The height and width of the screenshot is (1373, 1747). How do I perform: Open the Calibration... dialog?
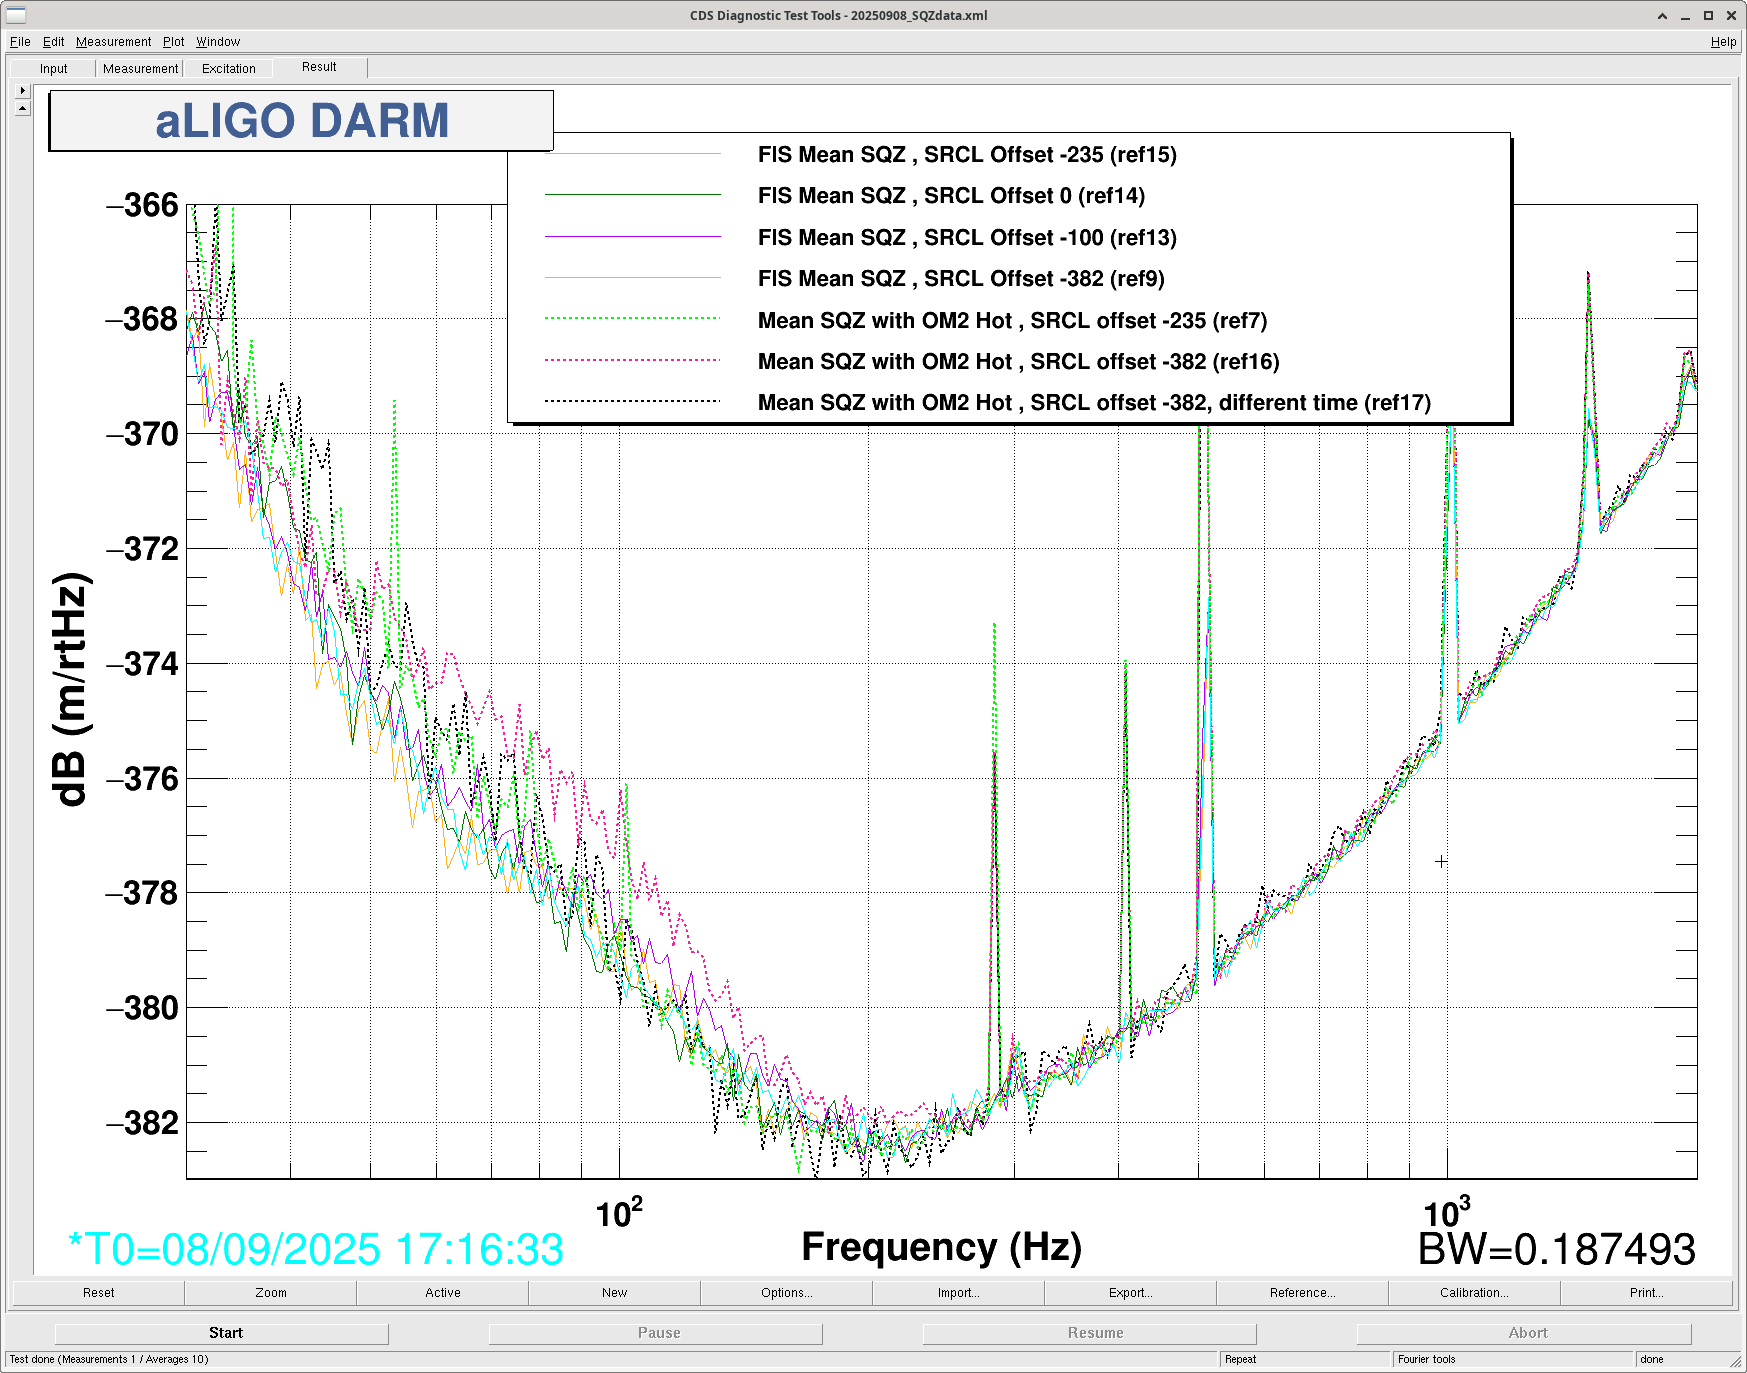[x=1473, y=1293]
